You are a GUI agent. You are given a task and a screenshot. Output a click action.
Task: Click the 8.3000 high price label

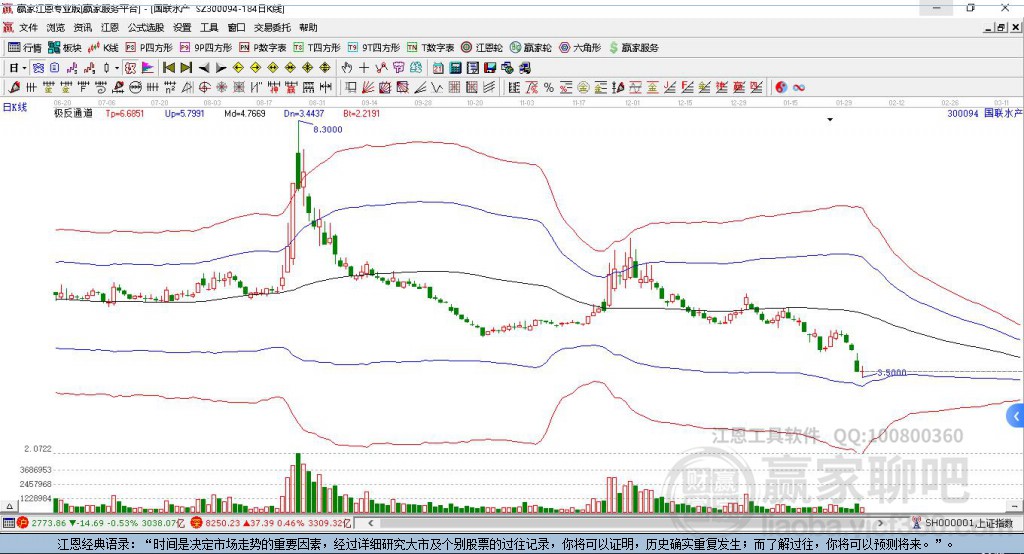click(328, 129)
